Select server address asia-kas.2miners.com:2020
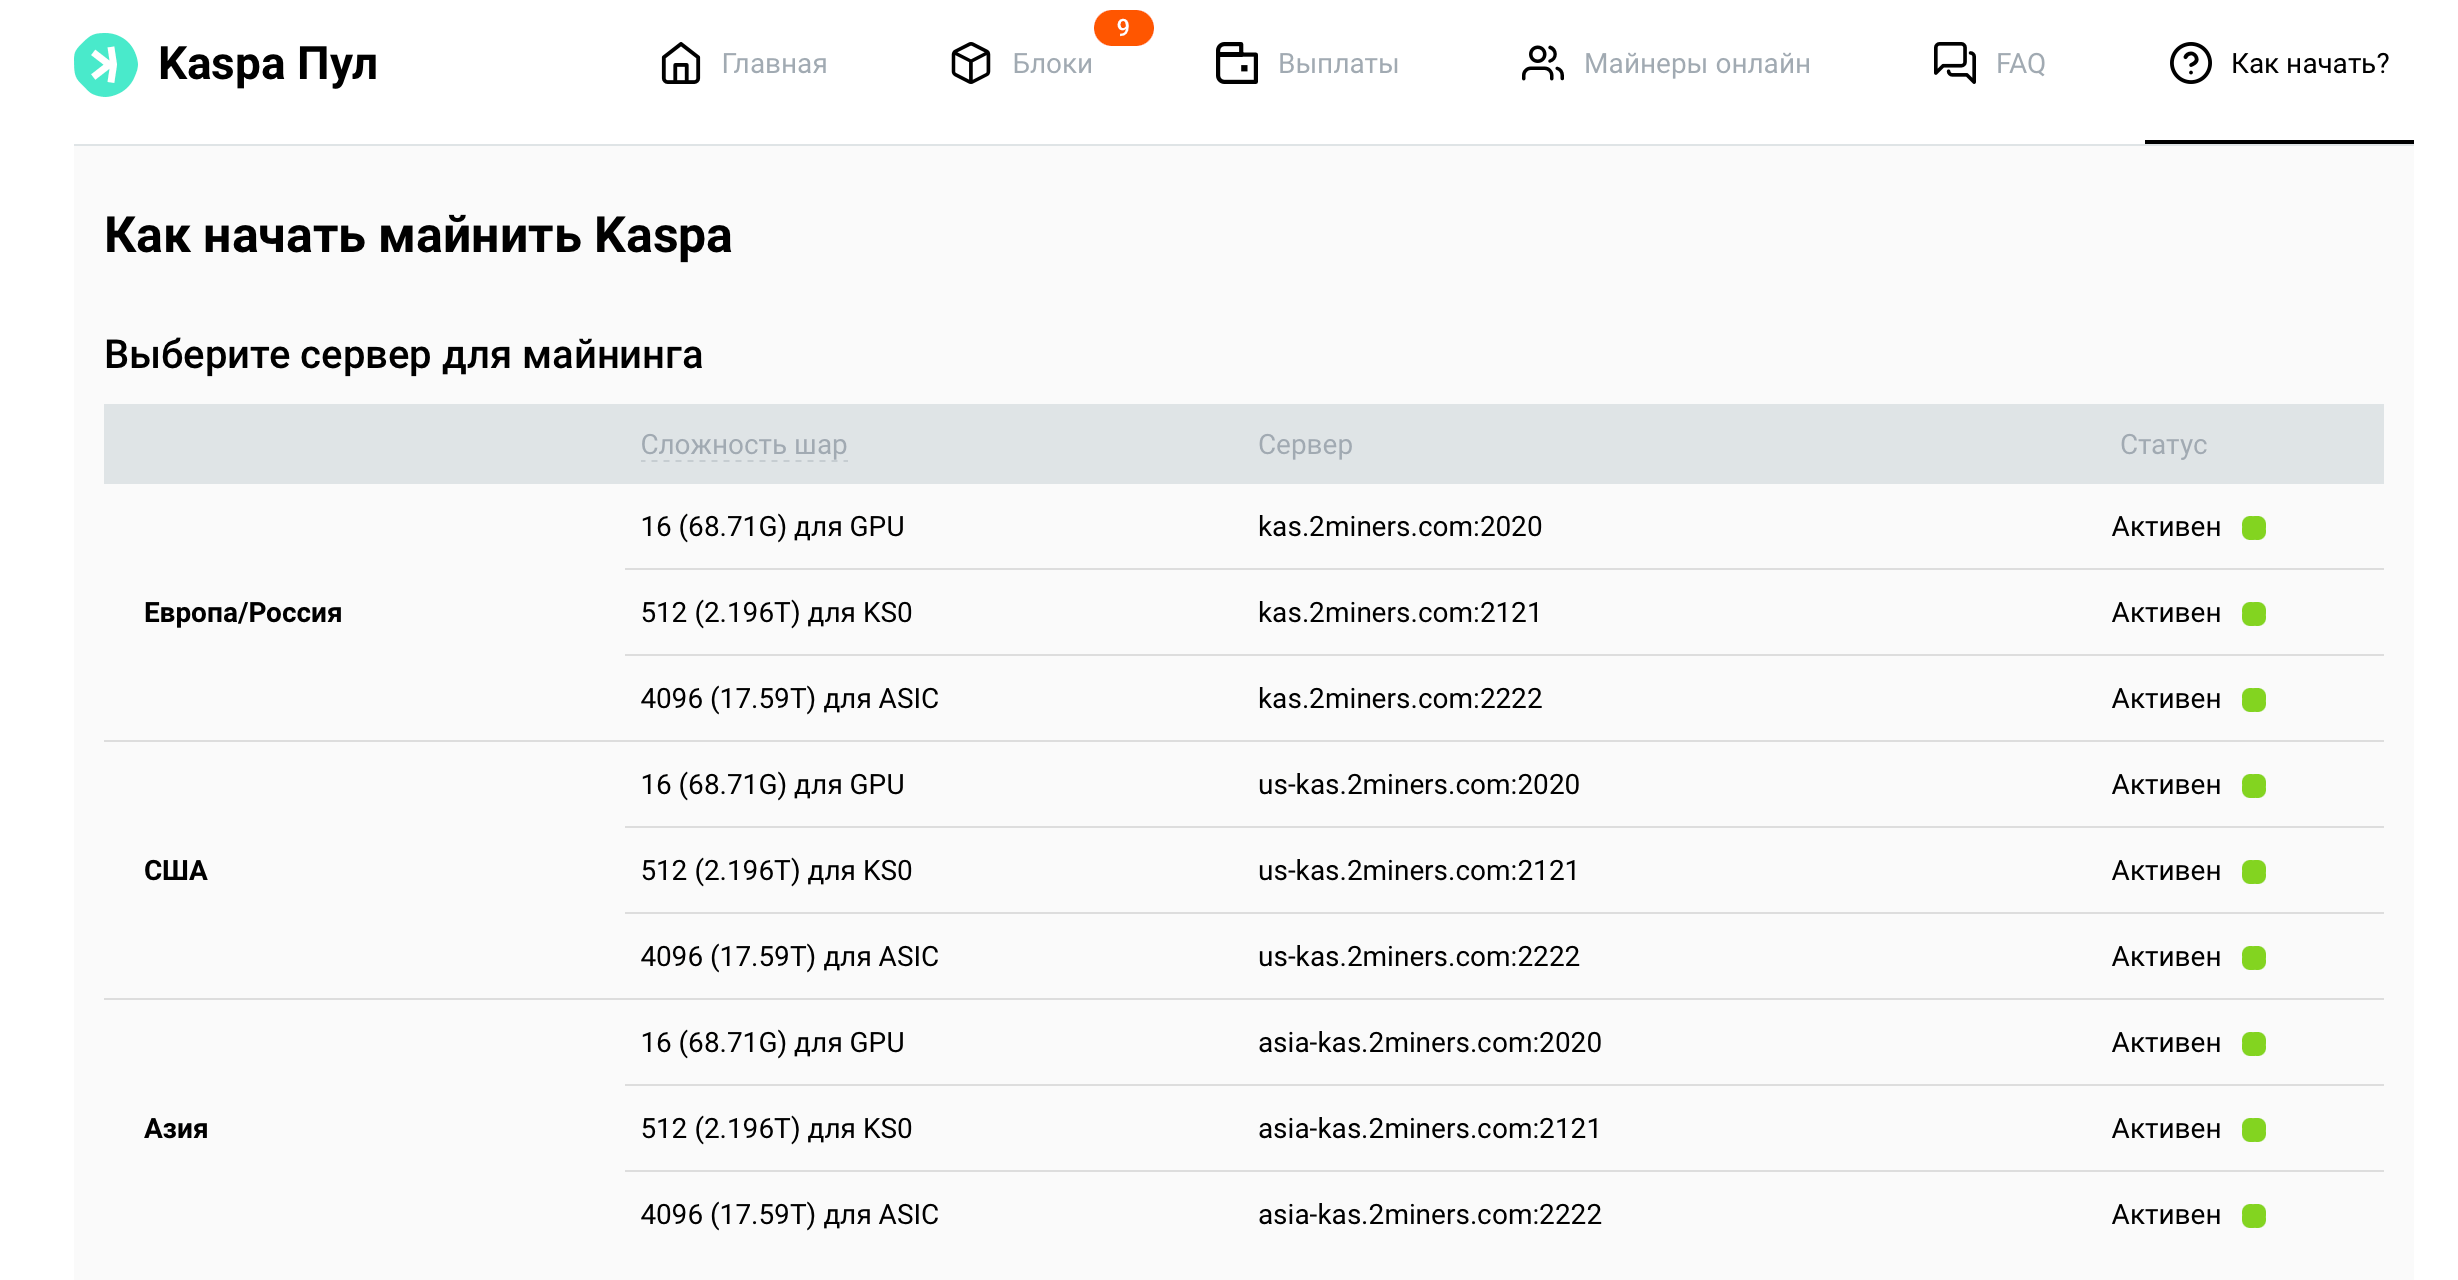The height and width of the screenshot is (1280, 2458). (1430, 1043)
